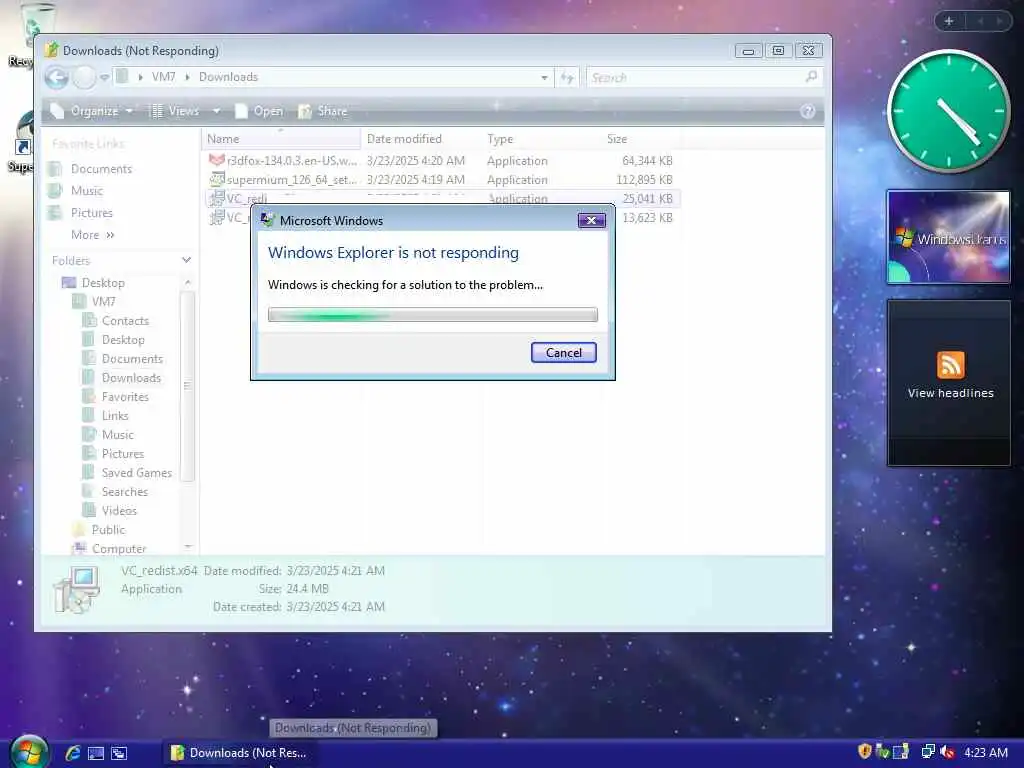Click the r3dfox file icon
The height and width of the screenshot is (768, 1024).
tap(217, 160)
